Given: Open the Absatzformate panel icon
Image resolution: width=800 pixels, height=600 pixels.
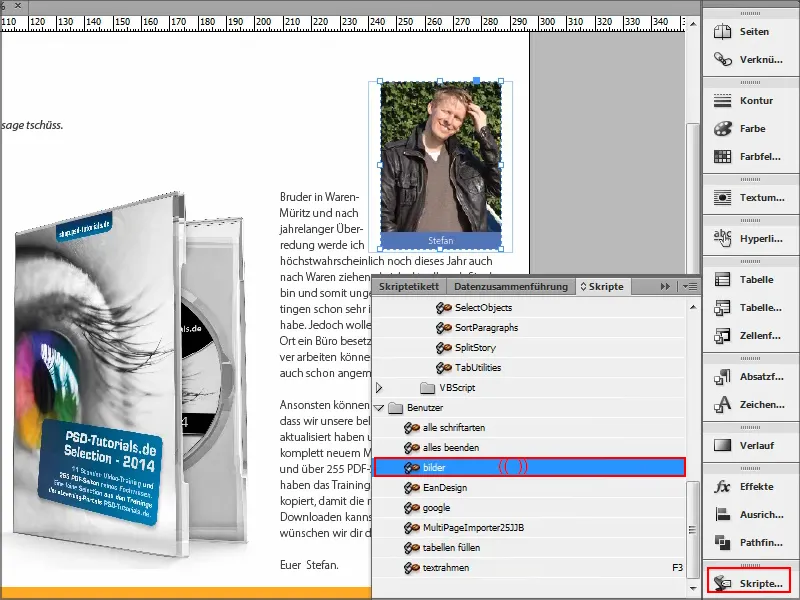Looking at the screenshot, I should [722, 377].
